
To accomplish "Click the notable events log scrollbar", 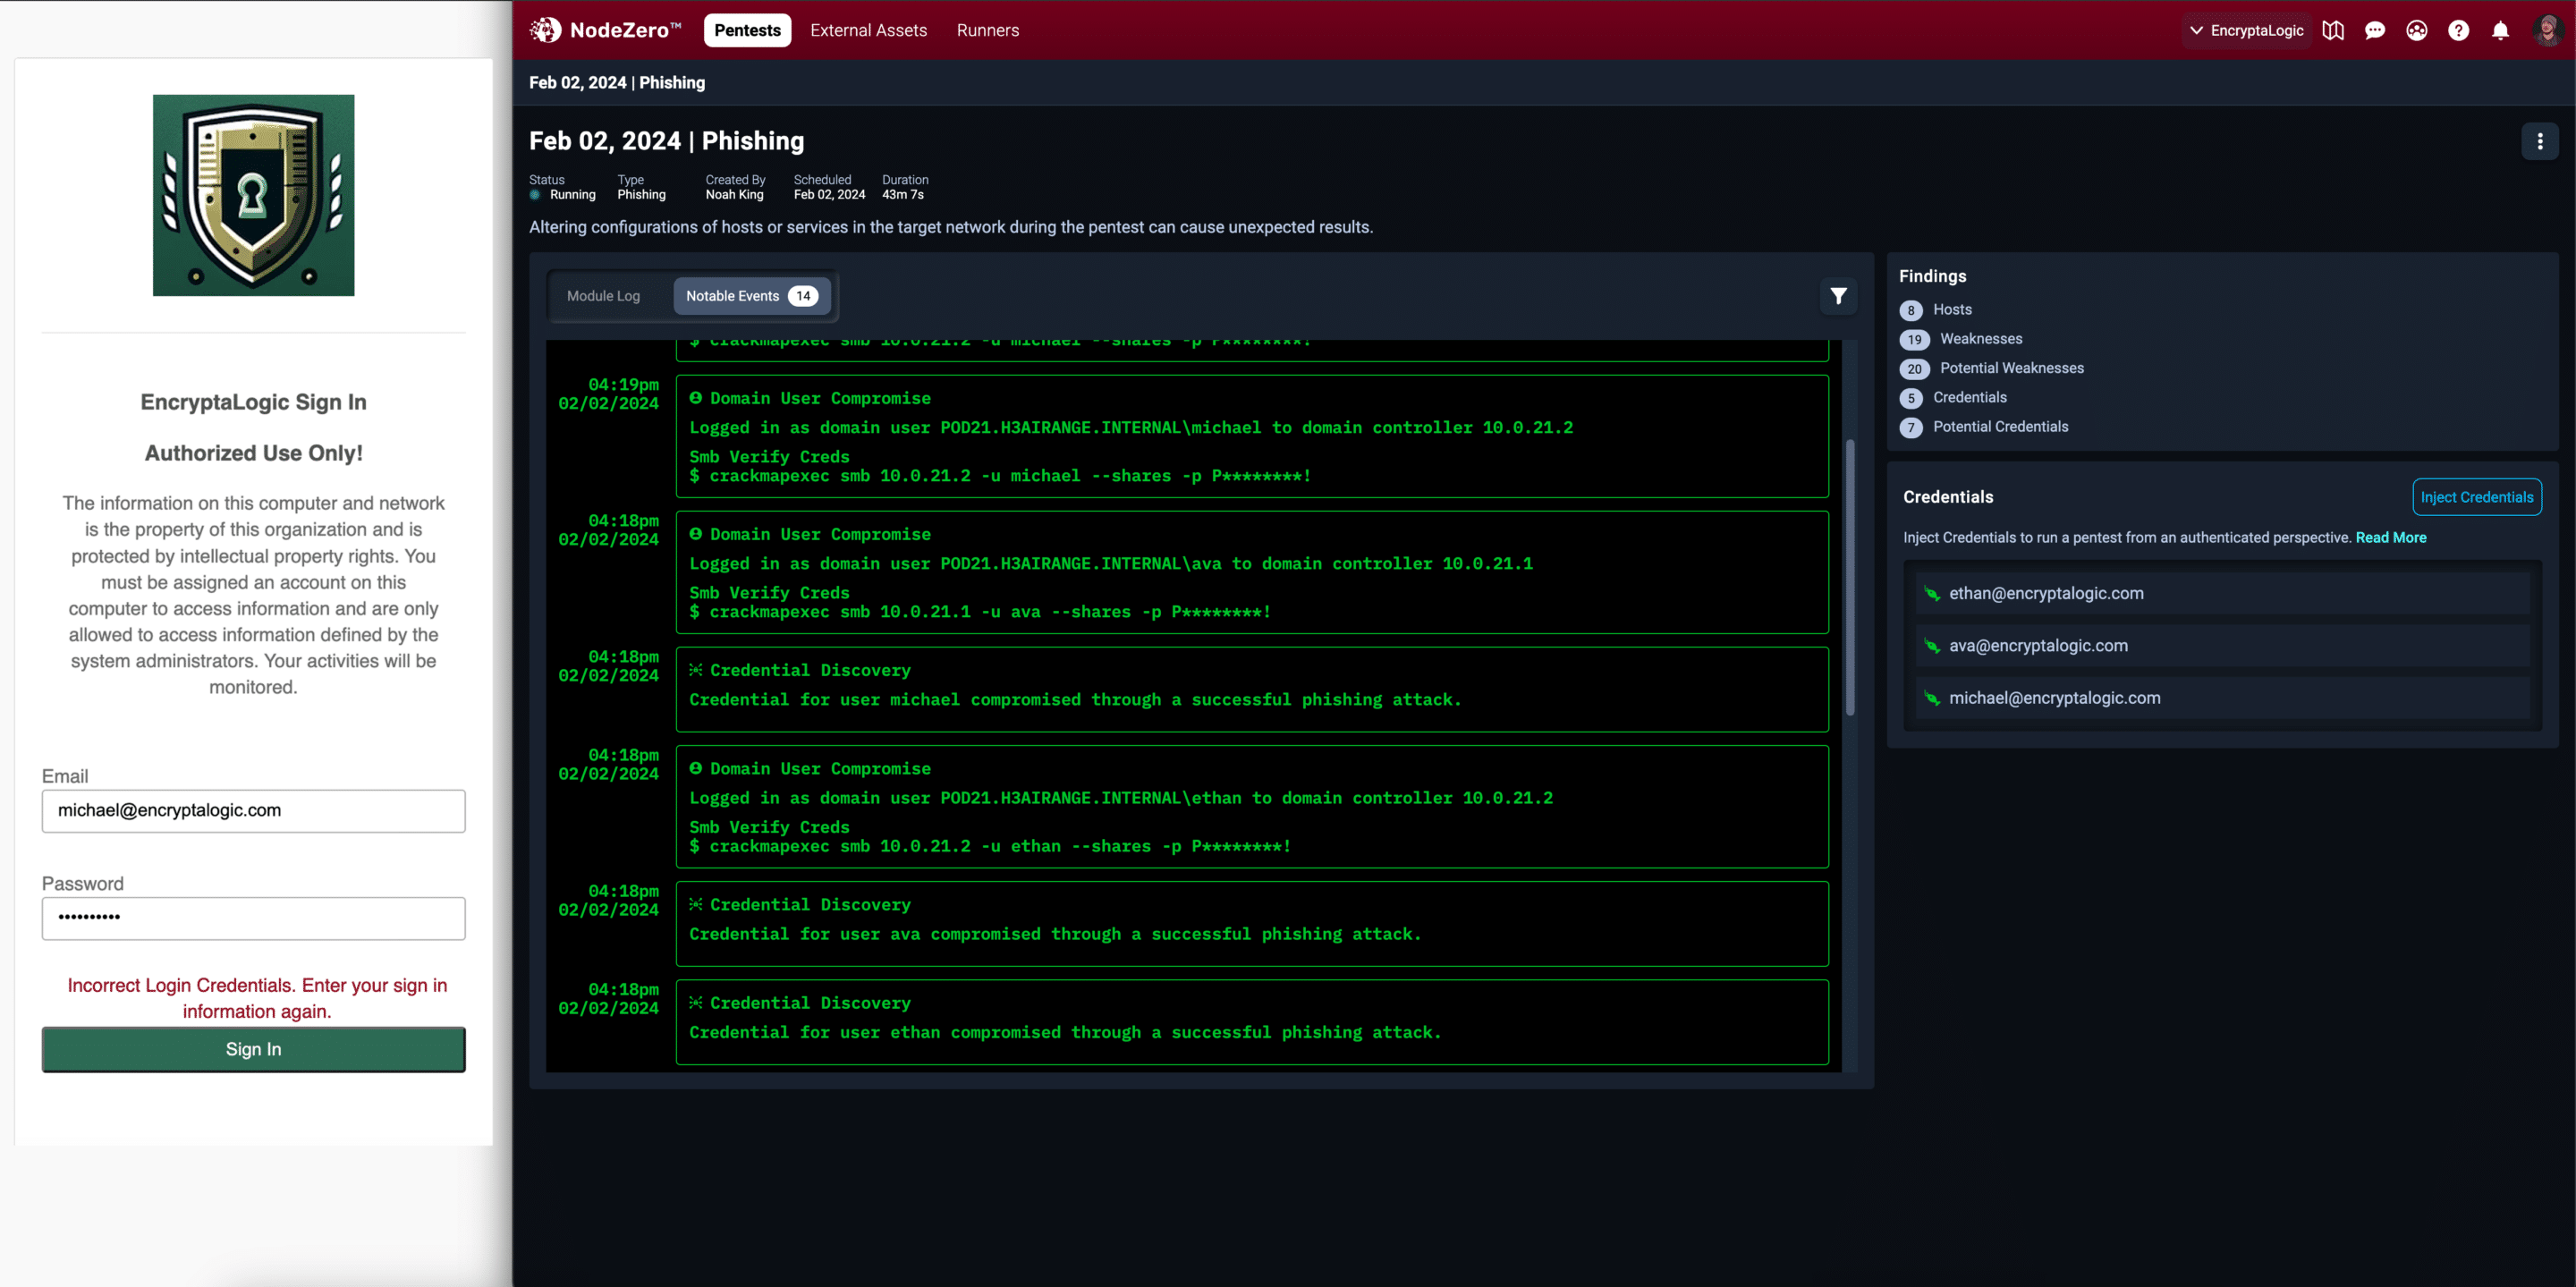I will 1850,577.
